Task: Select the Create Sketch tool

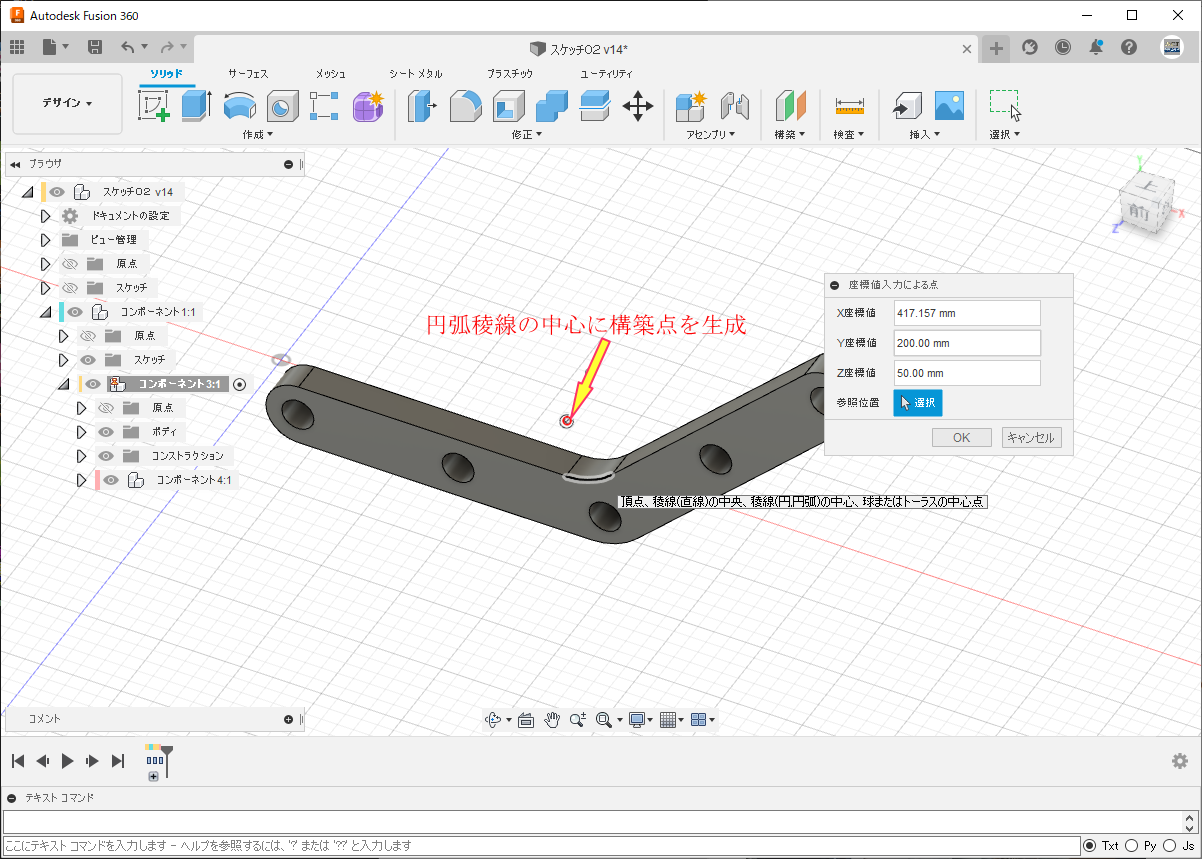Action: [153, 106]
